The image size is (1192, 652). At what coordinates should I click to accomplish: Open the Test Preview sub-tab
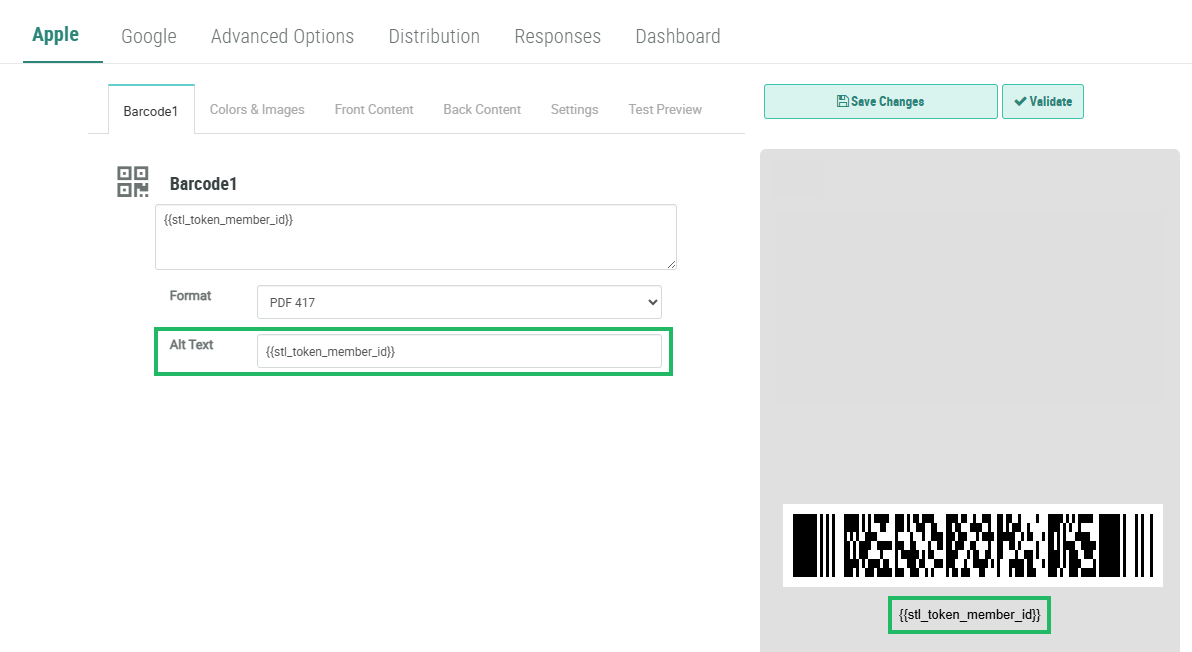pos(665,110)
